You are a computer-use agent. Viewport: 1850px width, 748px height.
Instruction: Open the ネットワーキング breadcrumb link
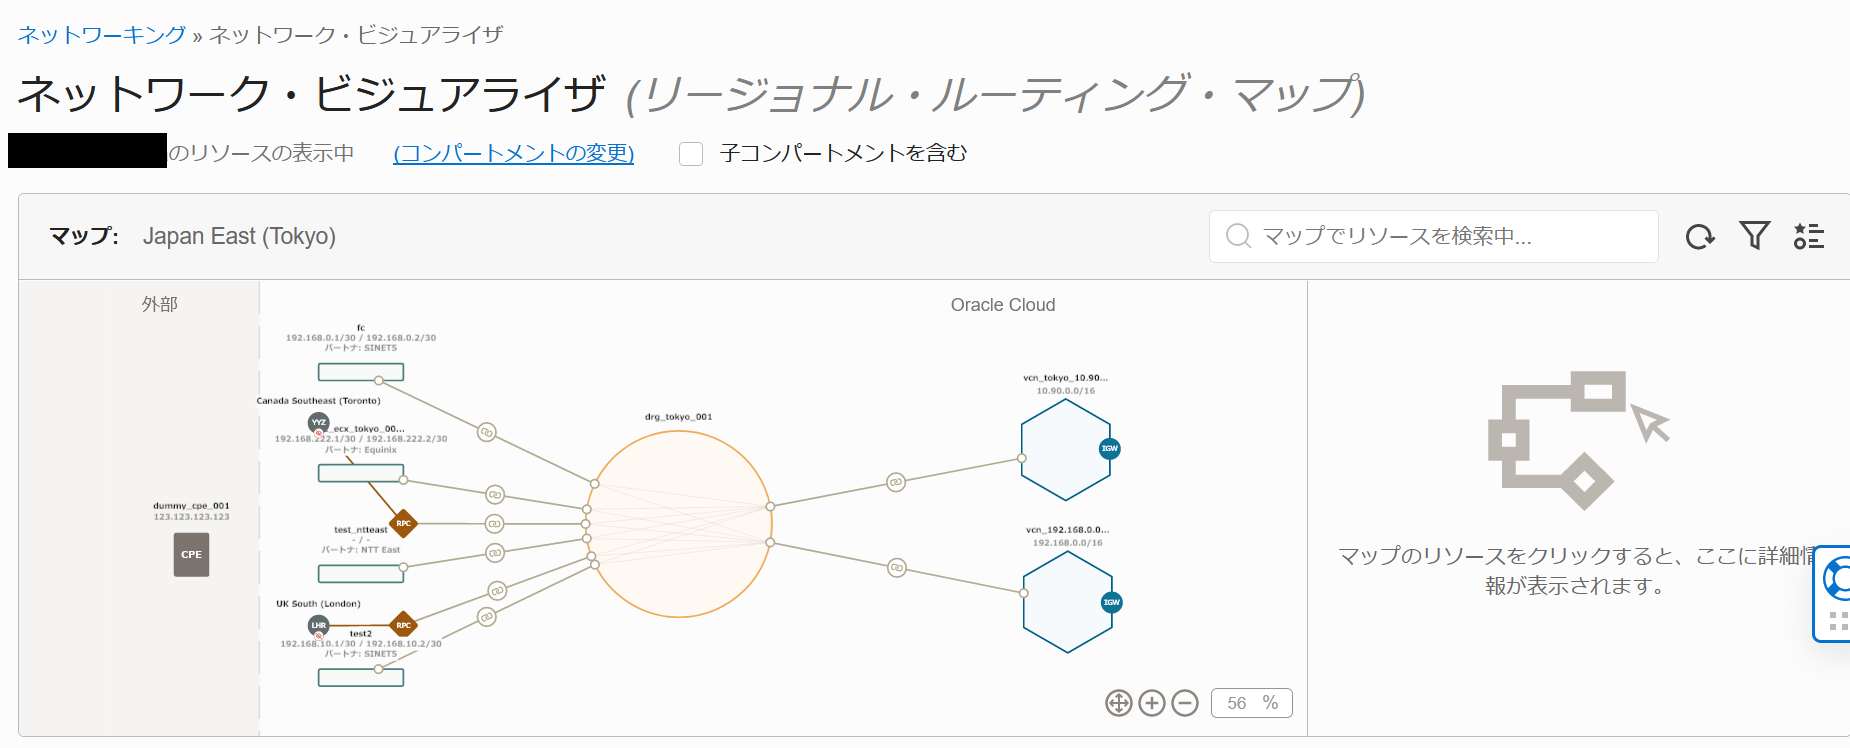coord(102,35)
